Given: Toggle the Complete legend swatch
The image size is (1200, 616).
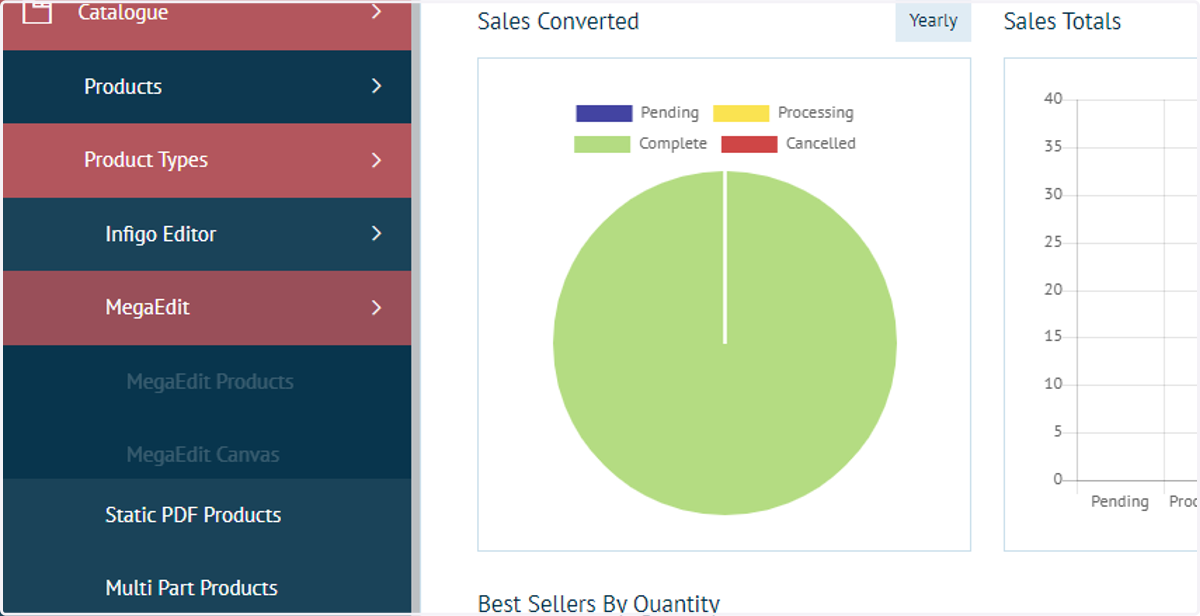Looking at the screenshot, I should [602, 144].
